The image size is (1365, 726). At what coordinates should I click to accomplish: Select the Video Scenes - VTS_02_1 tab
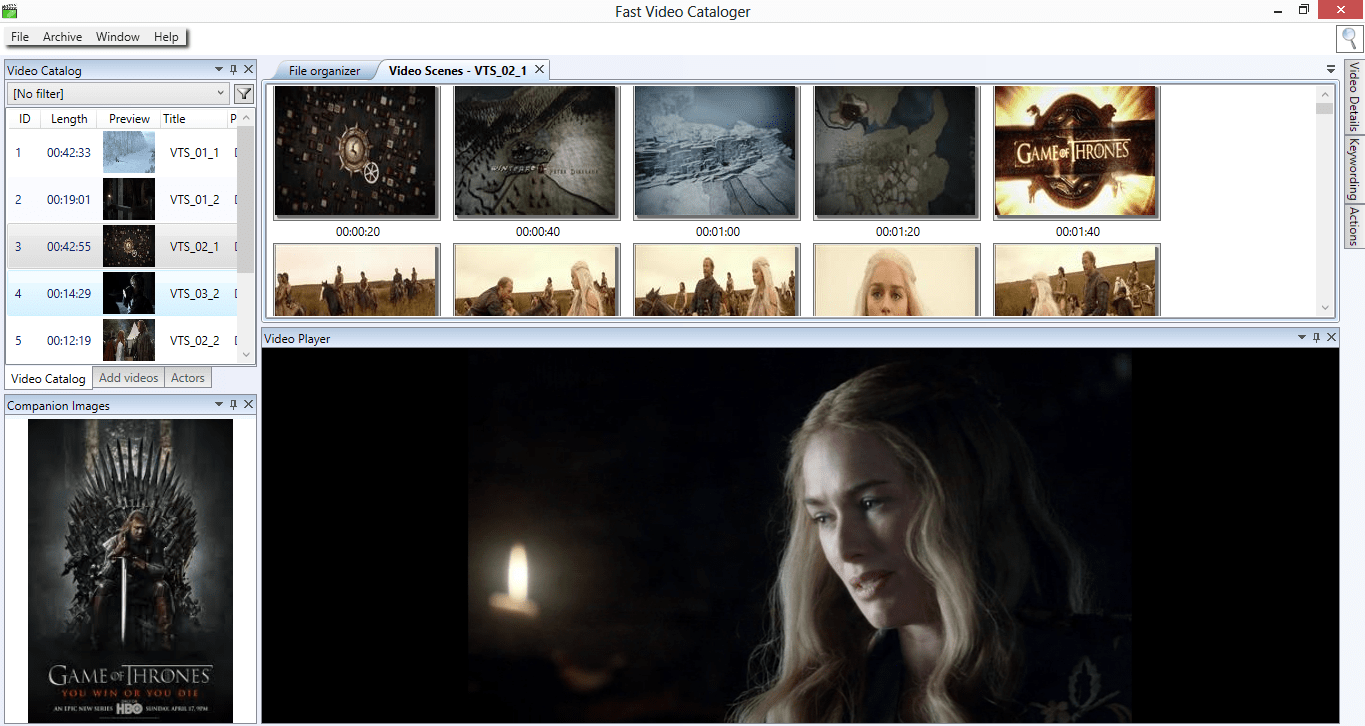tap(457, 70)
